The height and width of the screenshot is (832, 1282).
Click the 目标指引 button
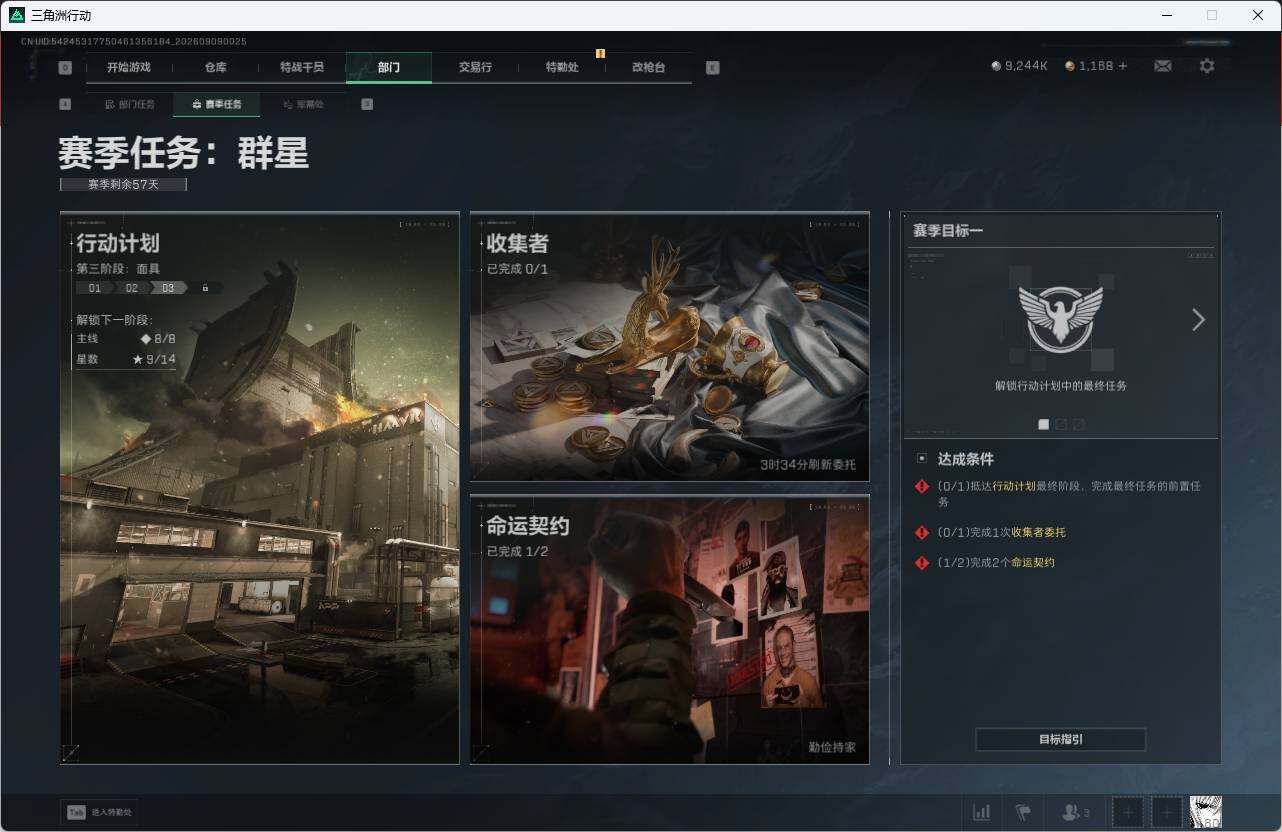pyautogui.click(x=1061, y=740)
